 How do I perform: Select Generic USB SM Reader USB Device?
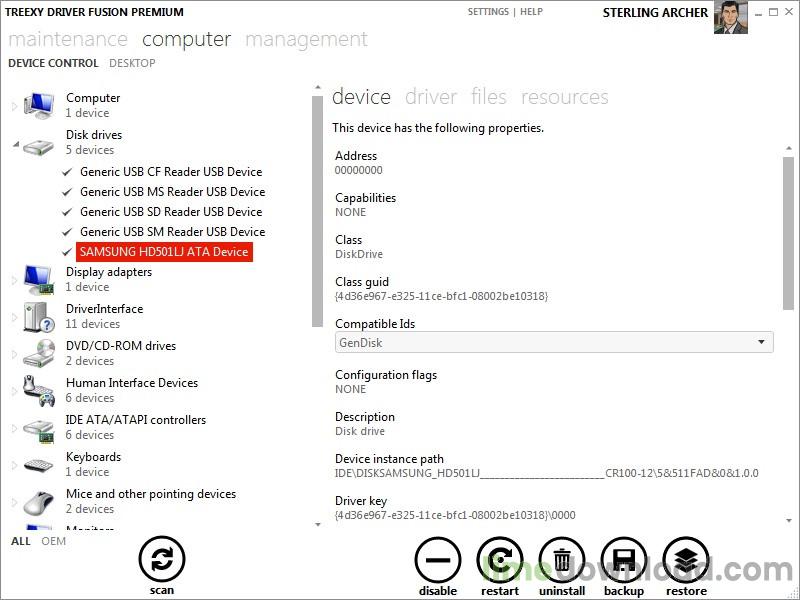[x=172, y=232]
